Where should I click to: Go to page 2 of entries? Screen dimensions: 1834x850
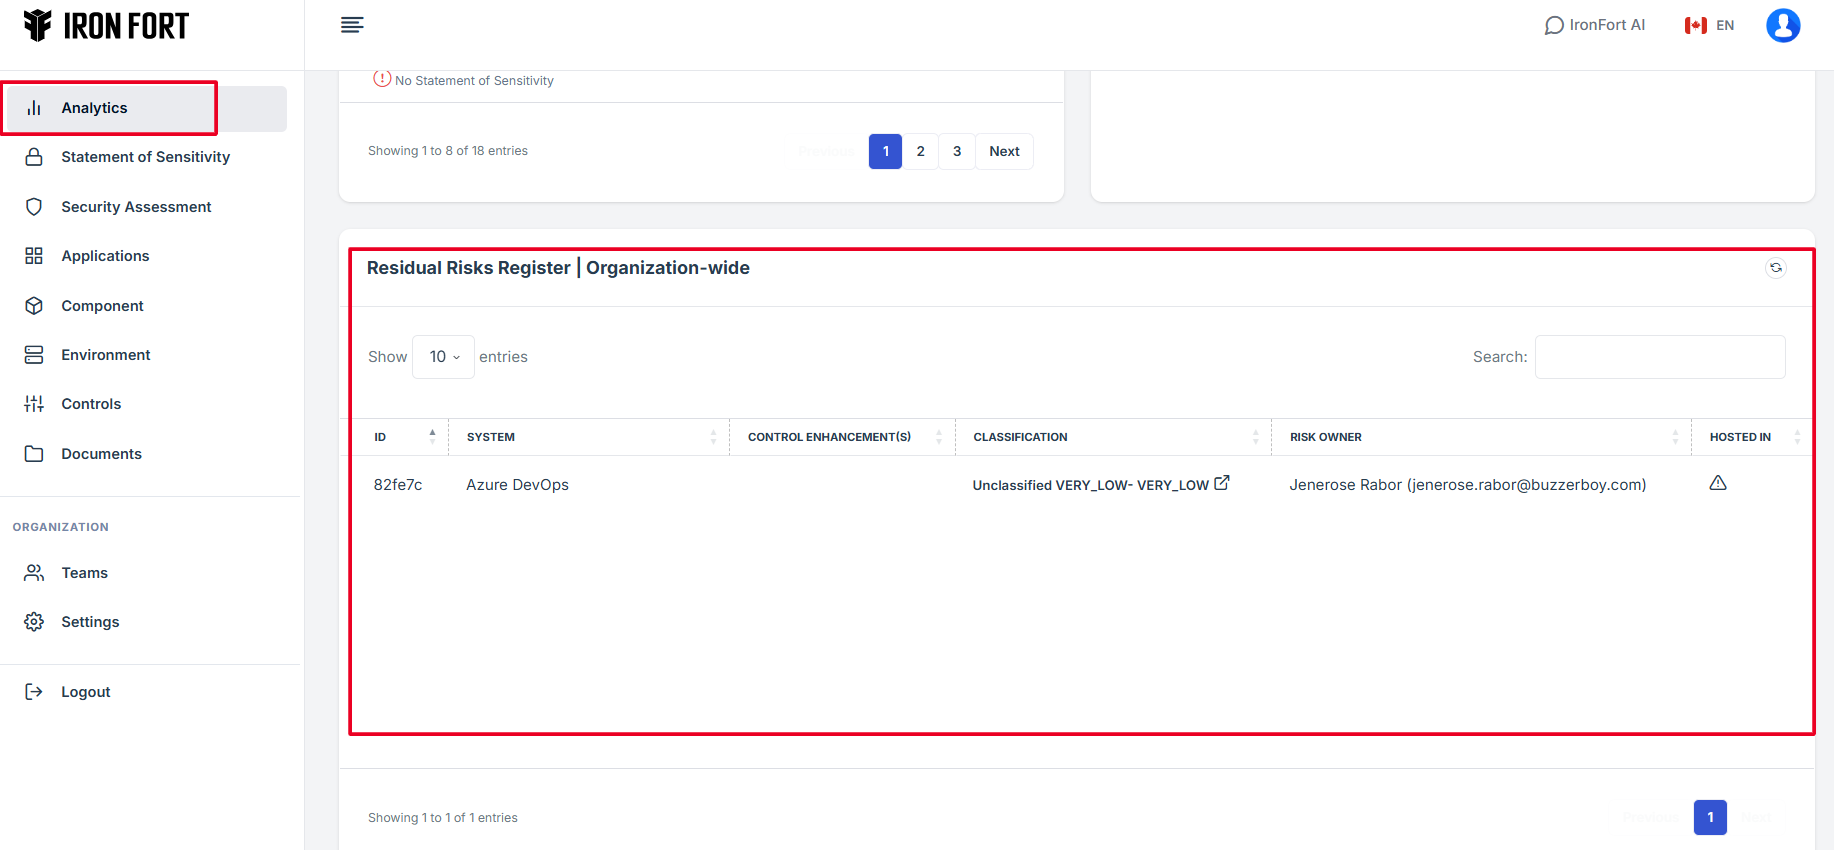coord(920,152)
